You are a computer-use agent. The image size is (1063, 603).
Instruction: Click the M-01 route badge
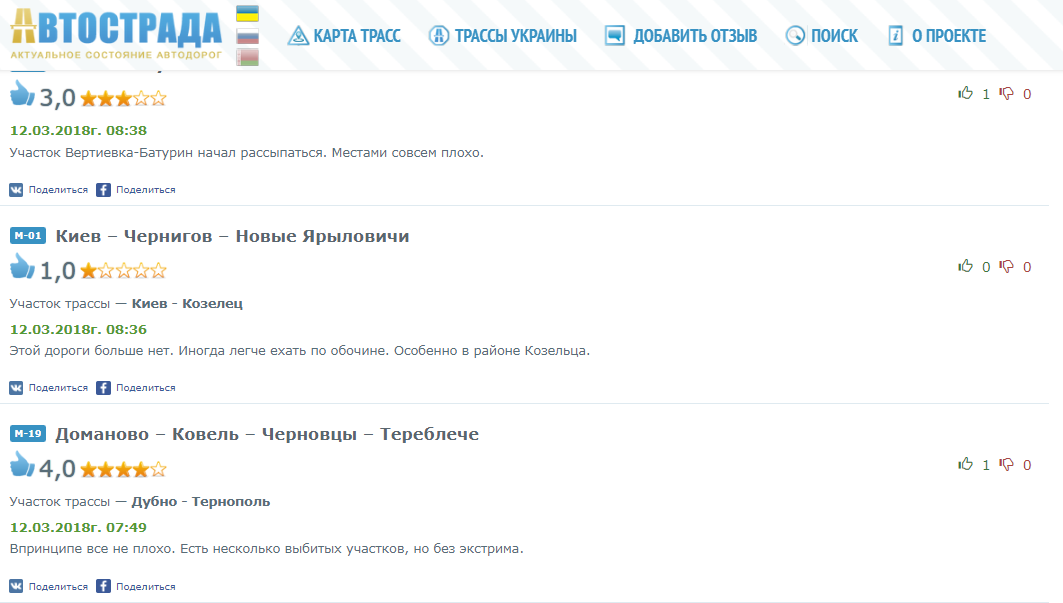click(28, 236)
